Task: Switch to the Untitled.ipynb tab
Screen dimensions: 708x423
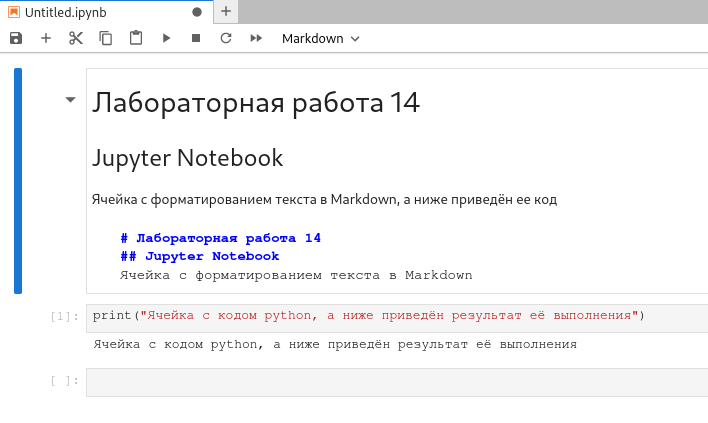Action: tap(65, 12)
